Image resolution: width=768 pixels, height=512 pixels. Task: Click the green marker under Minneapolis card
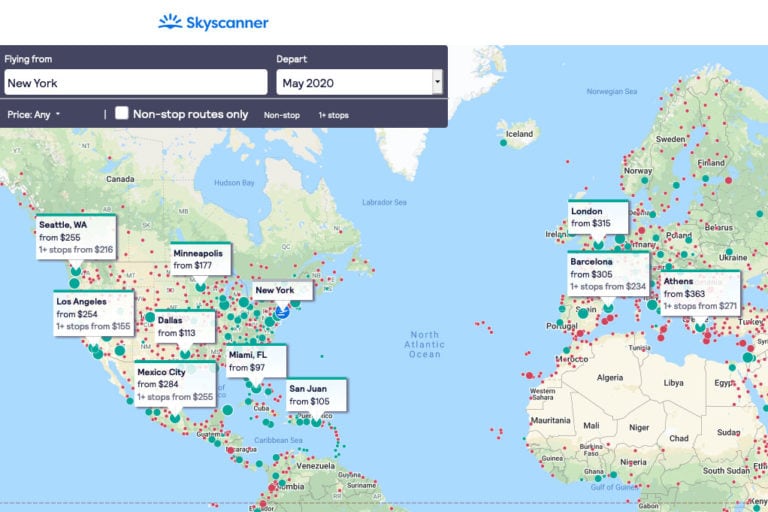tap(200, 287)
